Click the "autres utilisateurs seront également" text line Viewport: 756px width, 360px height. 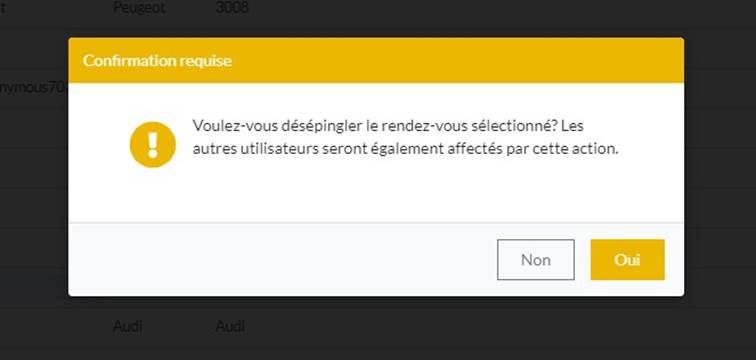point(405,149)
